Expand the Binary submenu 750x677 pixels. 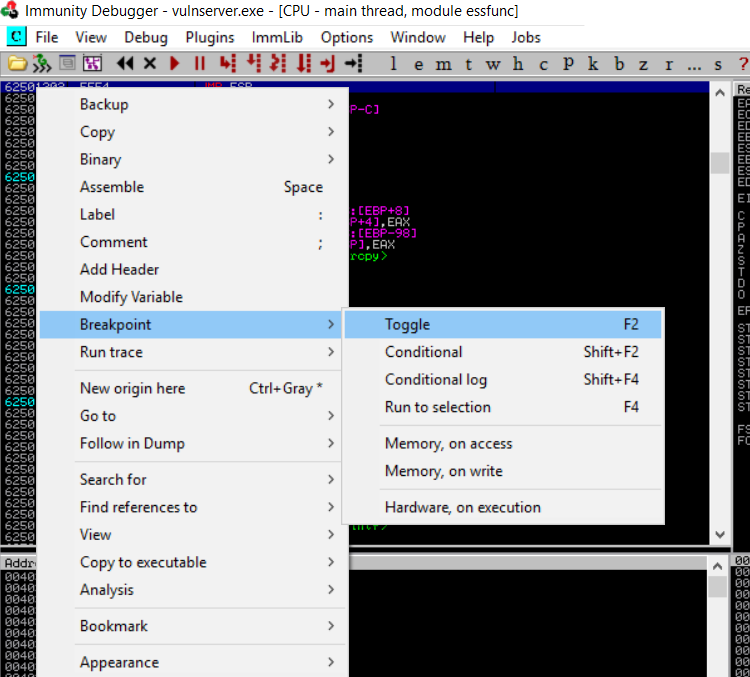(190, 159)
